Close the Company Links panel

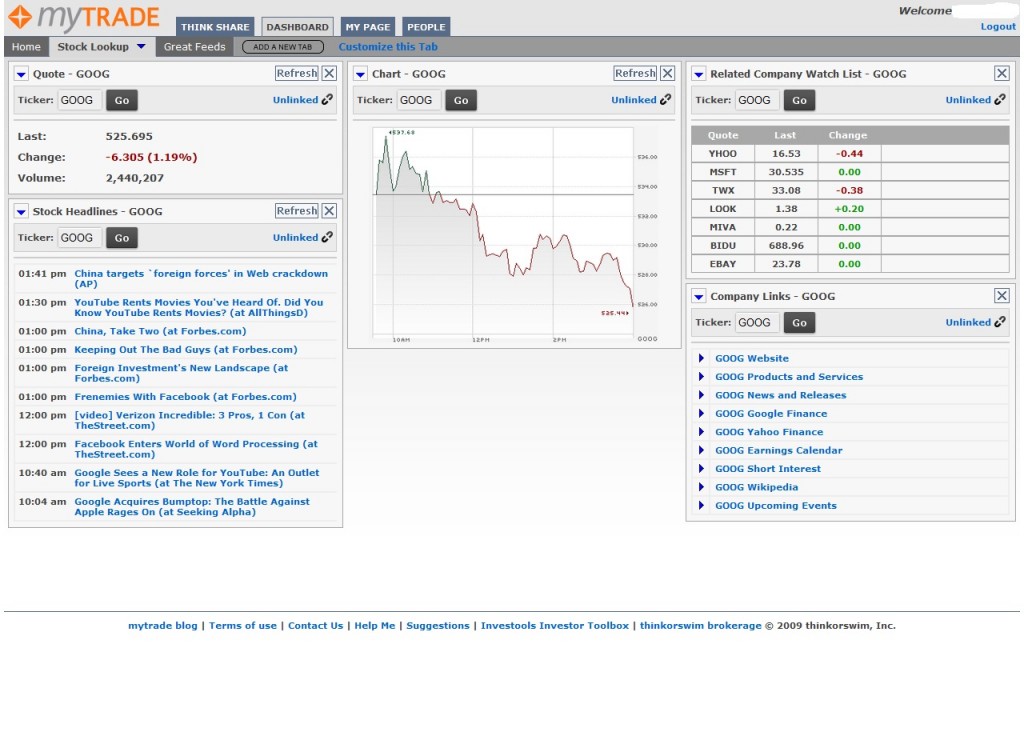[x=1001, y=296]
